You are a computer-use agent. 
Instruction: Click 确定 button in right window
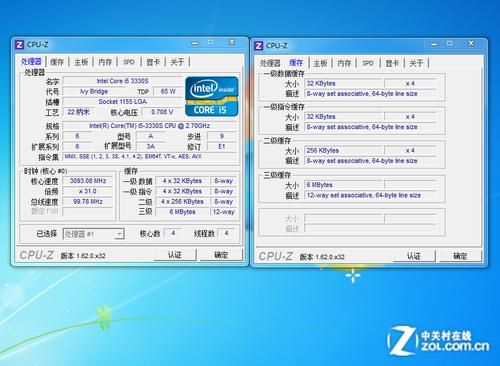(x=460, y=256)
